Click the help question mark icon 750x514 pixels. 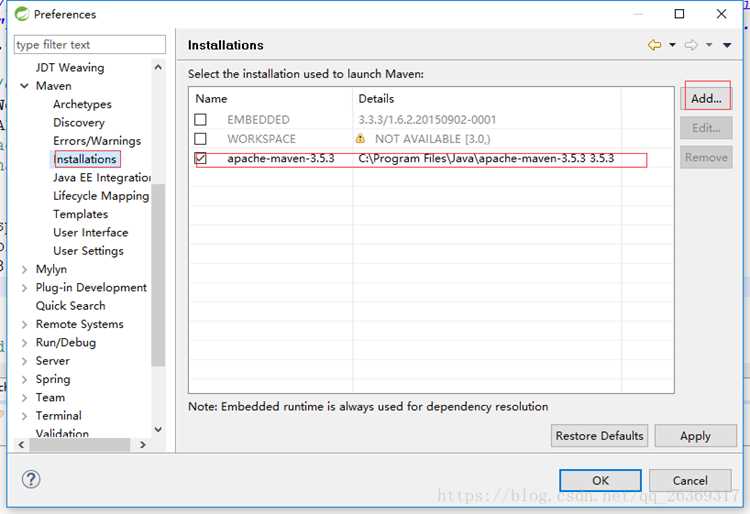[31, 479]
